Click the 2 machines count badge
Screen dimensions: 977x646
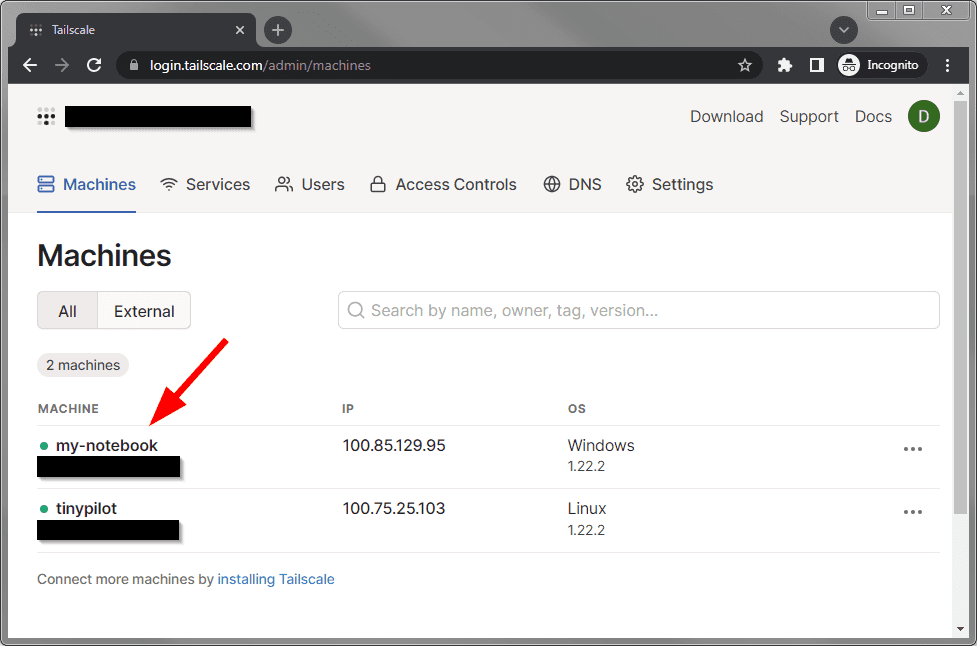(x=83, y=365)
